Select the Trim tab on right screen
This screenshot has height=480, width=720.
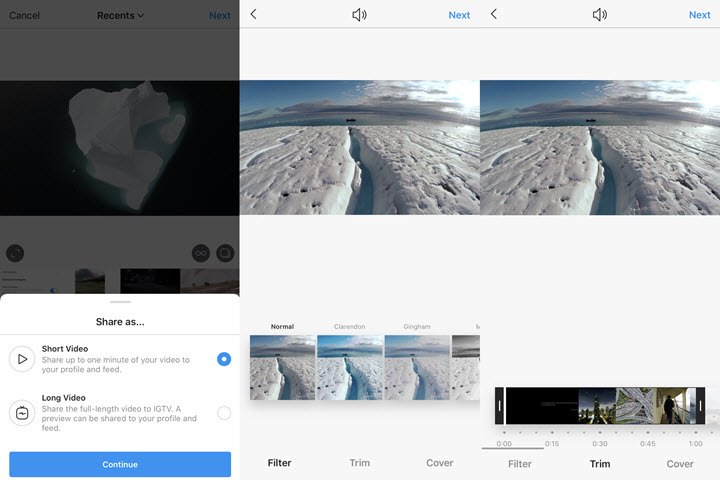click(x=600, y=464)
